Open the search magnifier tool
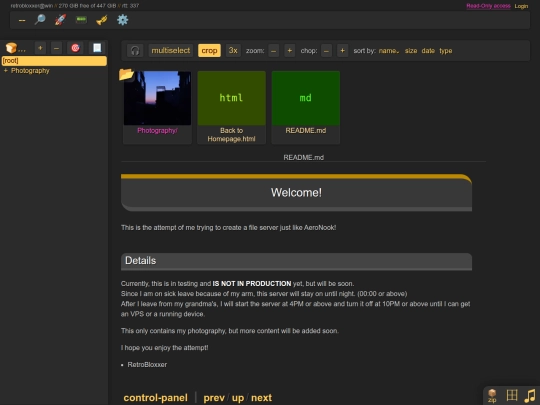 (40, 20)
